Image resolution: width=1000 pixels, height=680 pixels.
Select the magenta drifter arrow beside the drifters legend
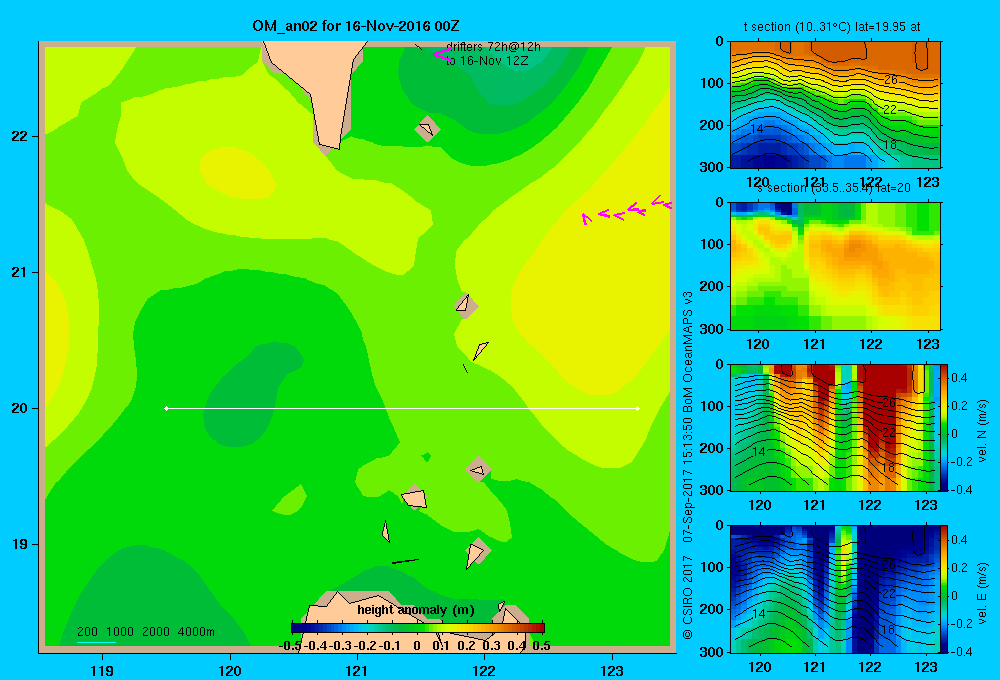(441, 55)
